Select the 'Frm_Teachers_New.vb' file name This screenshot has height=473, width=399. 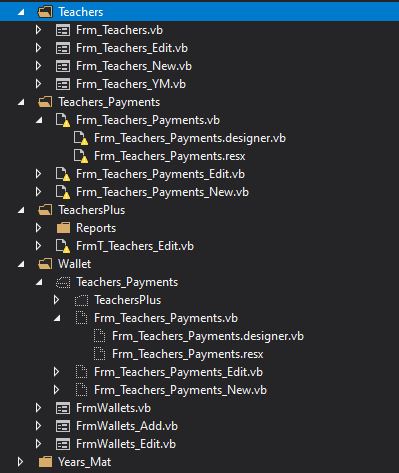tap(134, 66)
